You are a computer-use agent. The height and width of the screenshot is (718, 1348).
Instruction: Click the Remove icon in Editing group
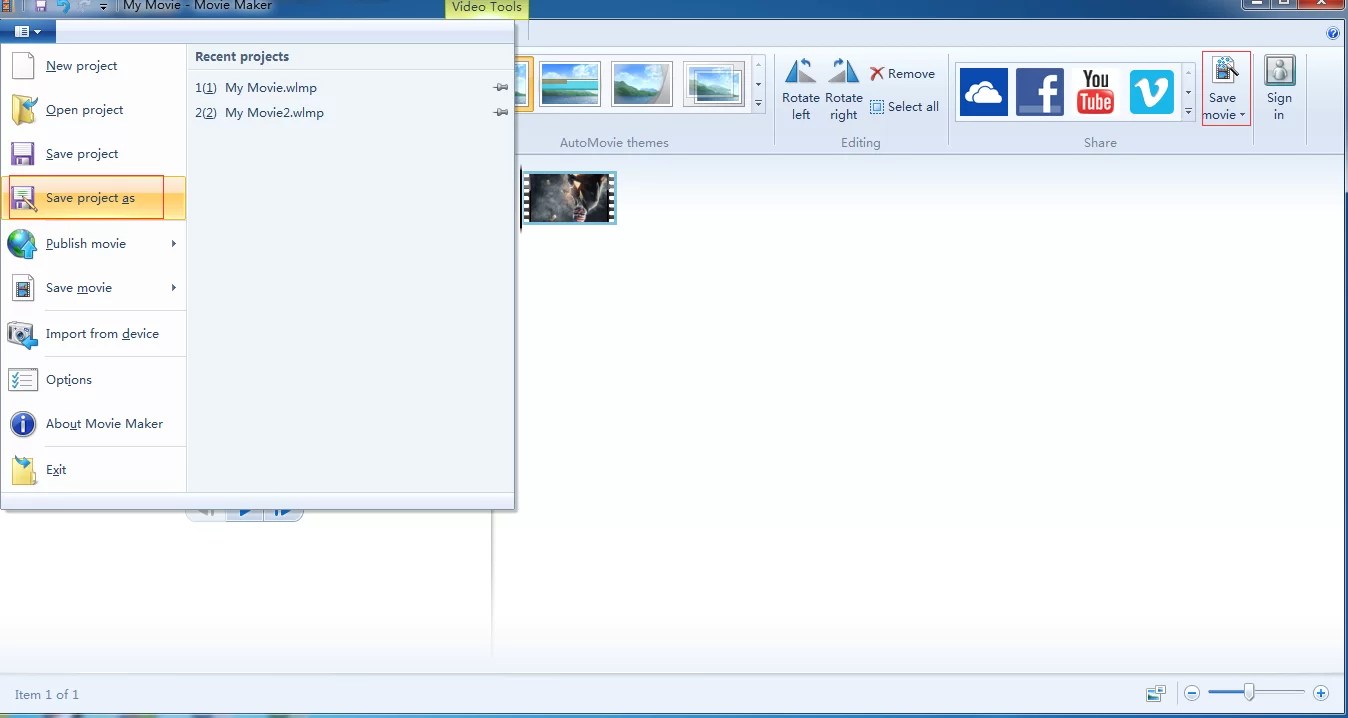[x=903, y=72]
